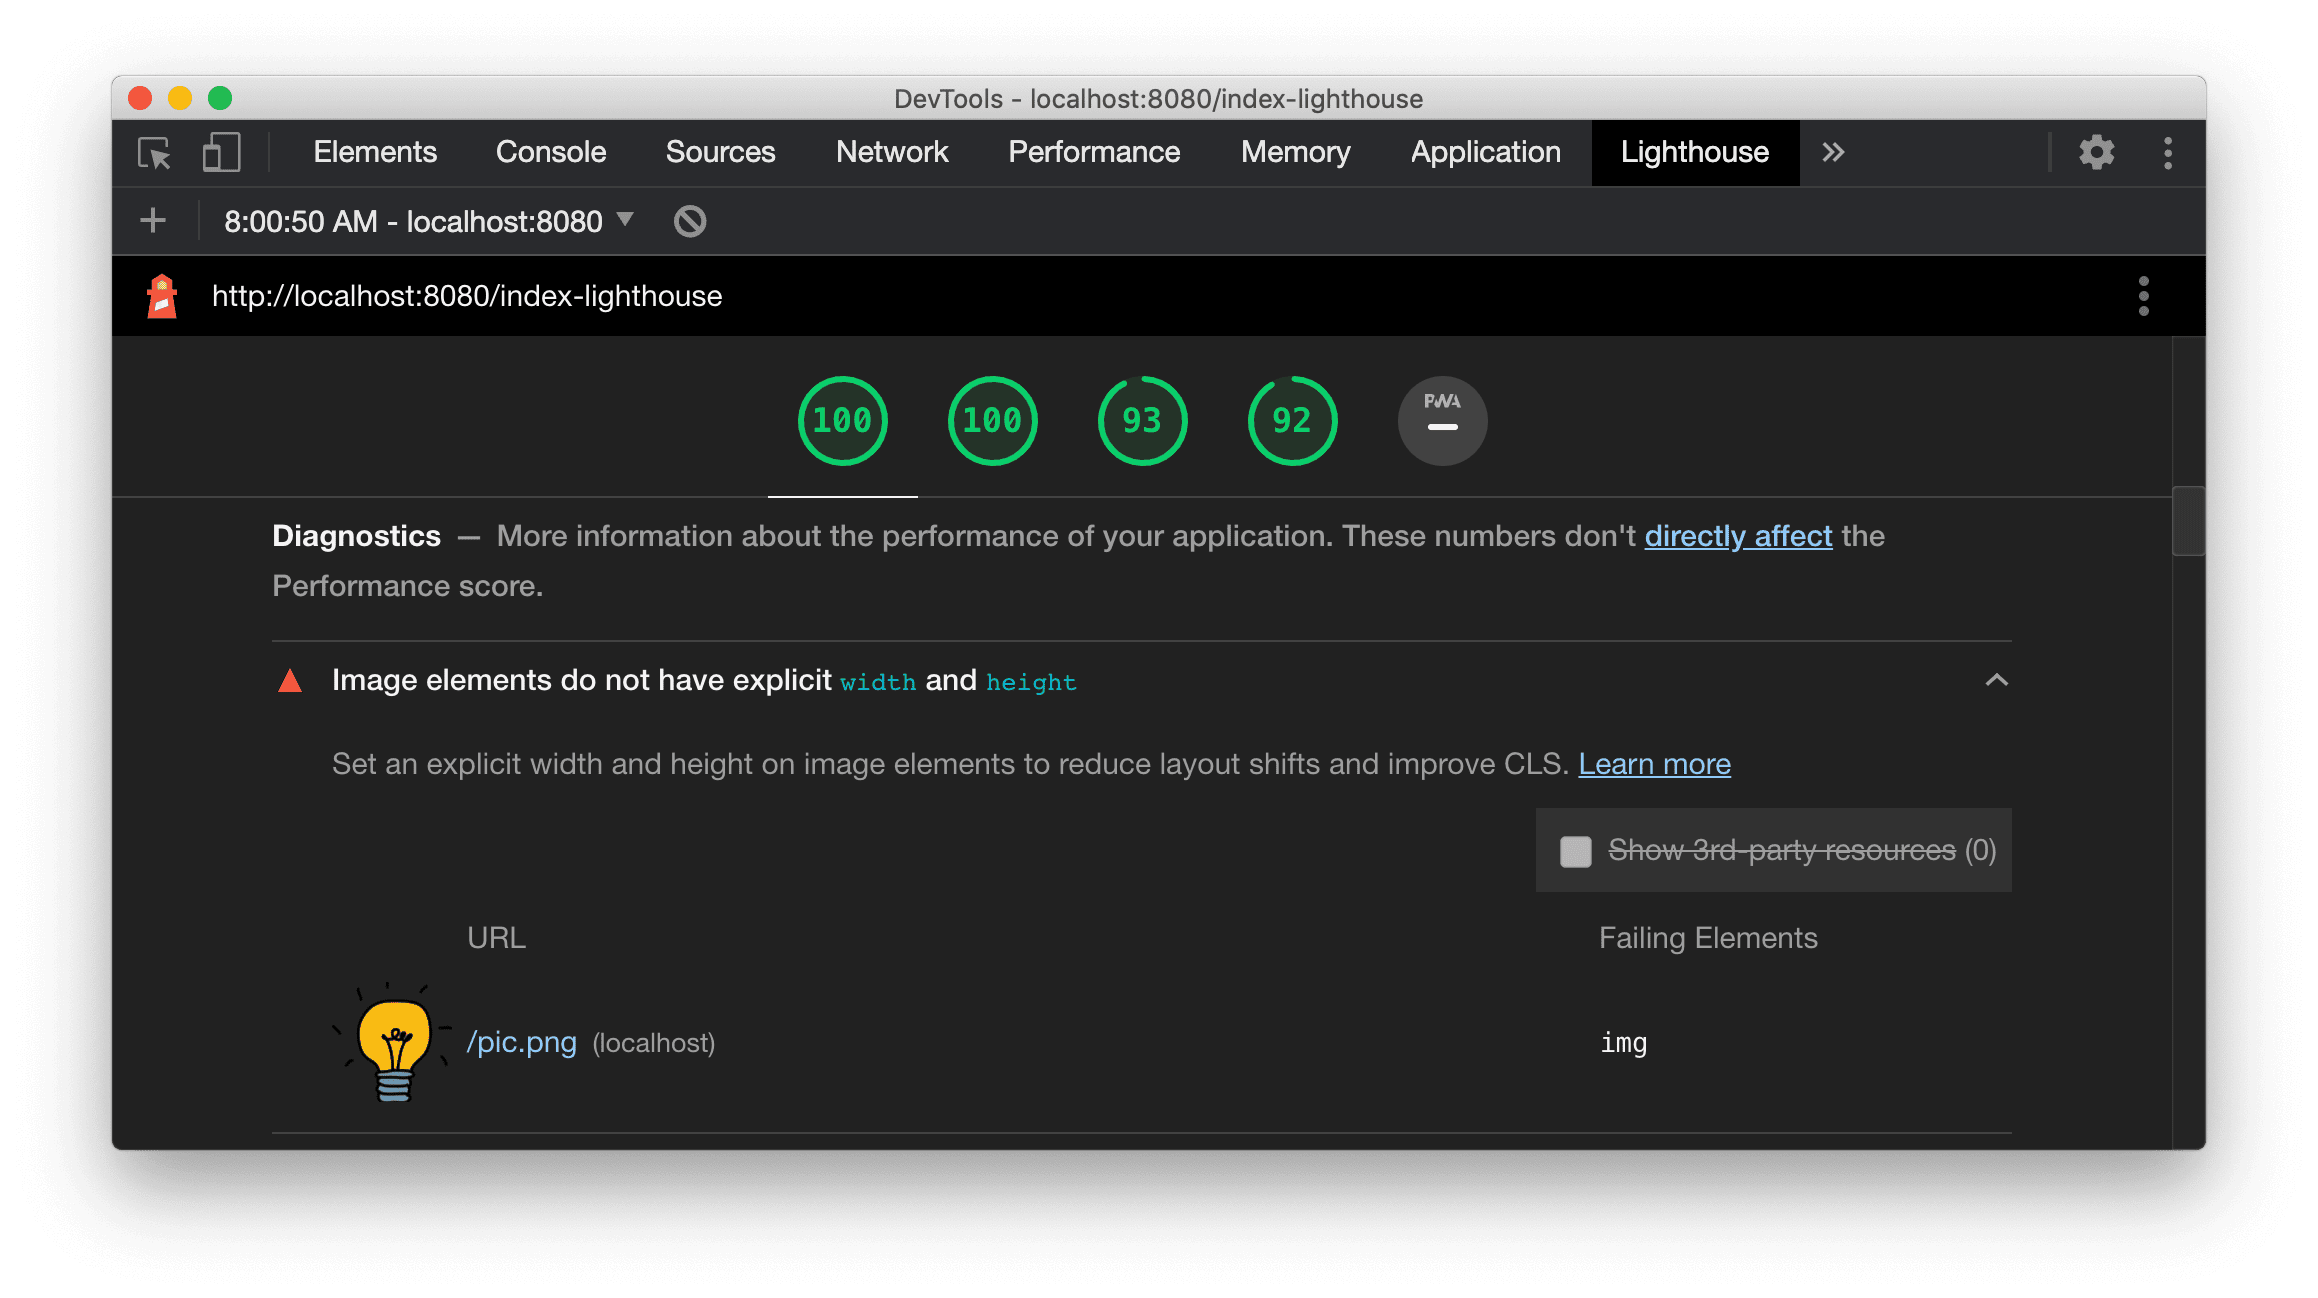The image size is (2318, 1298).
Task: Click the cursor/inspector tool icon
Action: click(x=154, y=150)
